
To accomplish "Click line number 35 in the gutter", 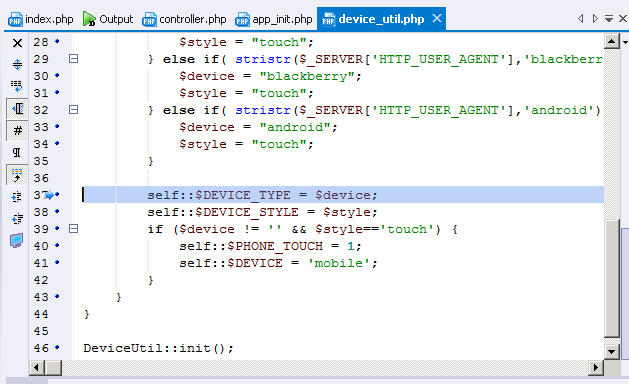I will click(x=41, y=161).
